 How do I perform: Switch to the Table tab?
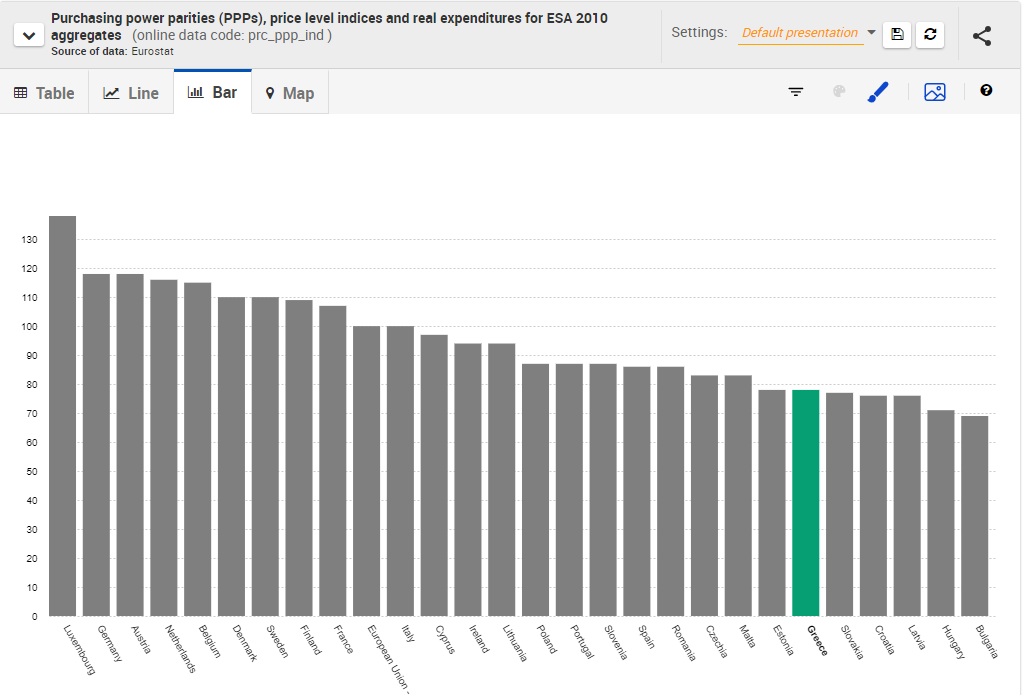(x=44, y=93)
